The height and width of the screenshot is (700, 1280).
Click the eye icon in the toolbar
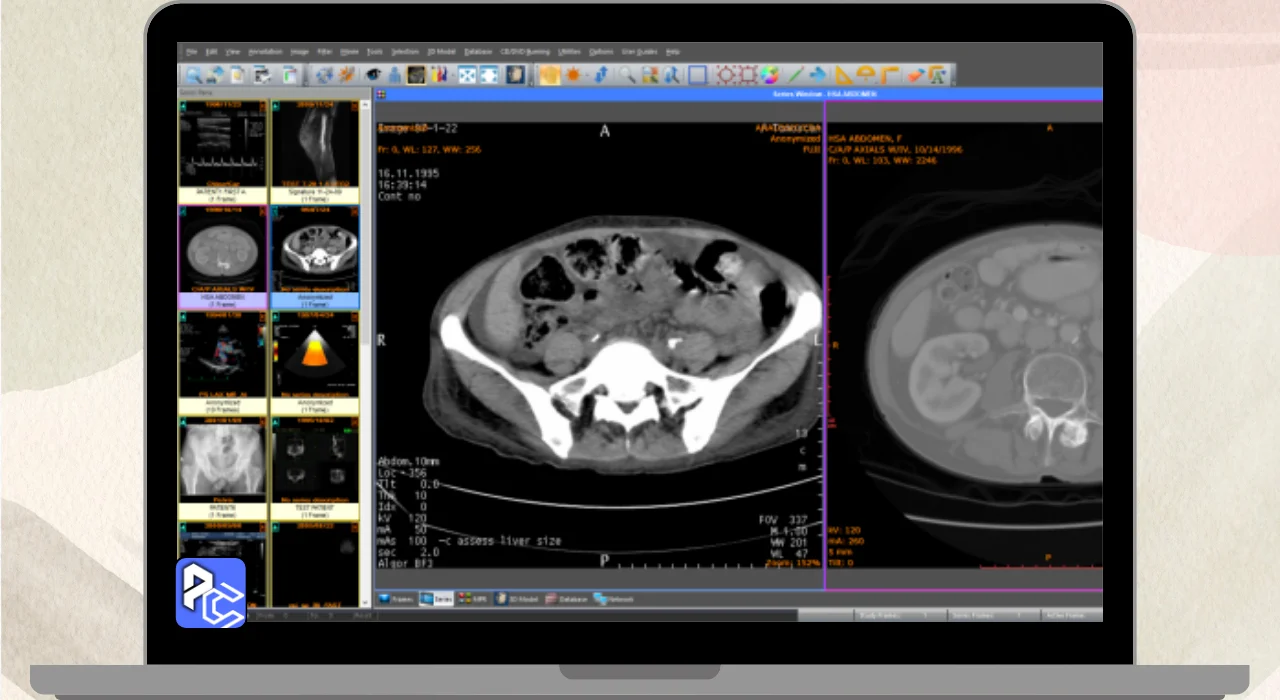(x=373, y=75)
